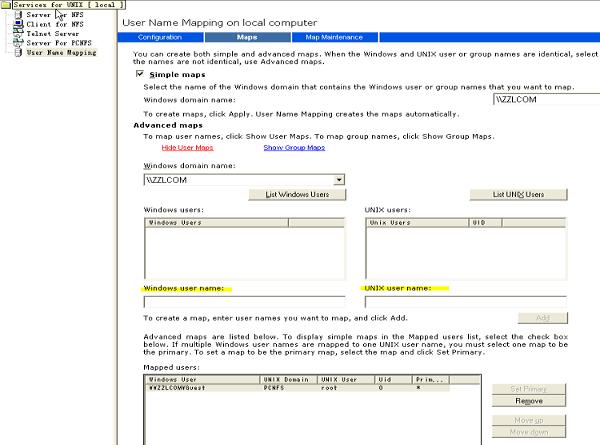Open Advanced maps Windows domain dropdown
Image resolution: width=600 pixels, height=445 pixels.
coord(339,179)
